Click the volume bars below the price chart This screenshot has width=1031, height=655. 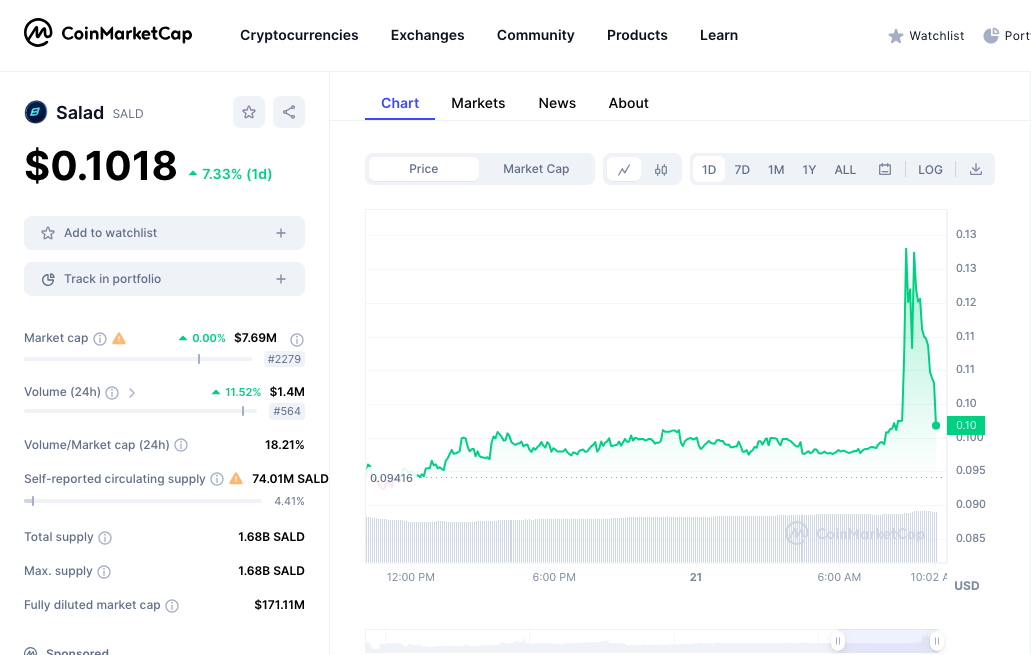pyautogui.click(x=651, y=537)
